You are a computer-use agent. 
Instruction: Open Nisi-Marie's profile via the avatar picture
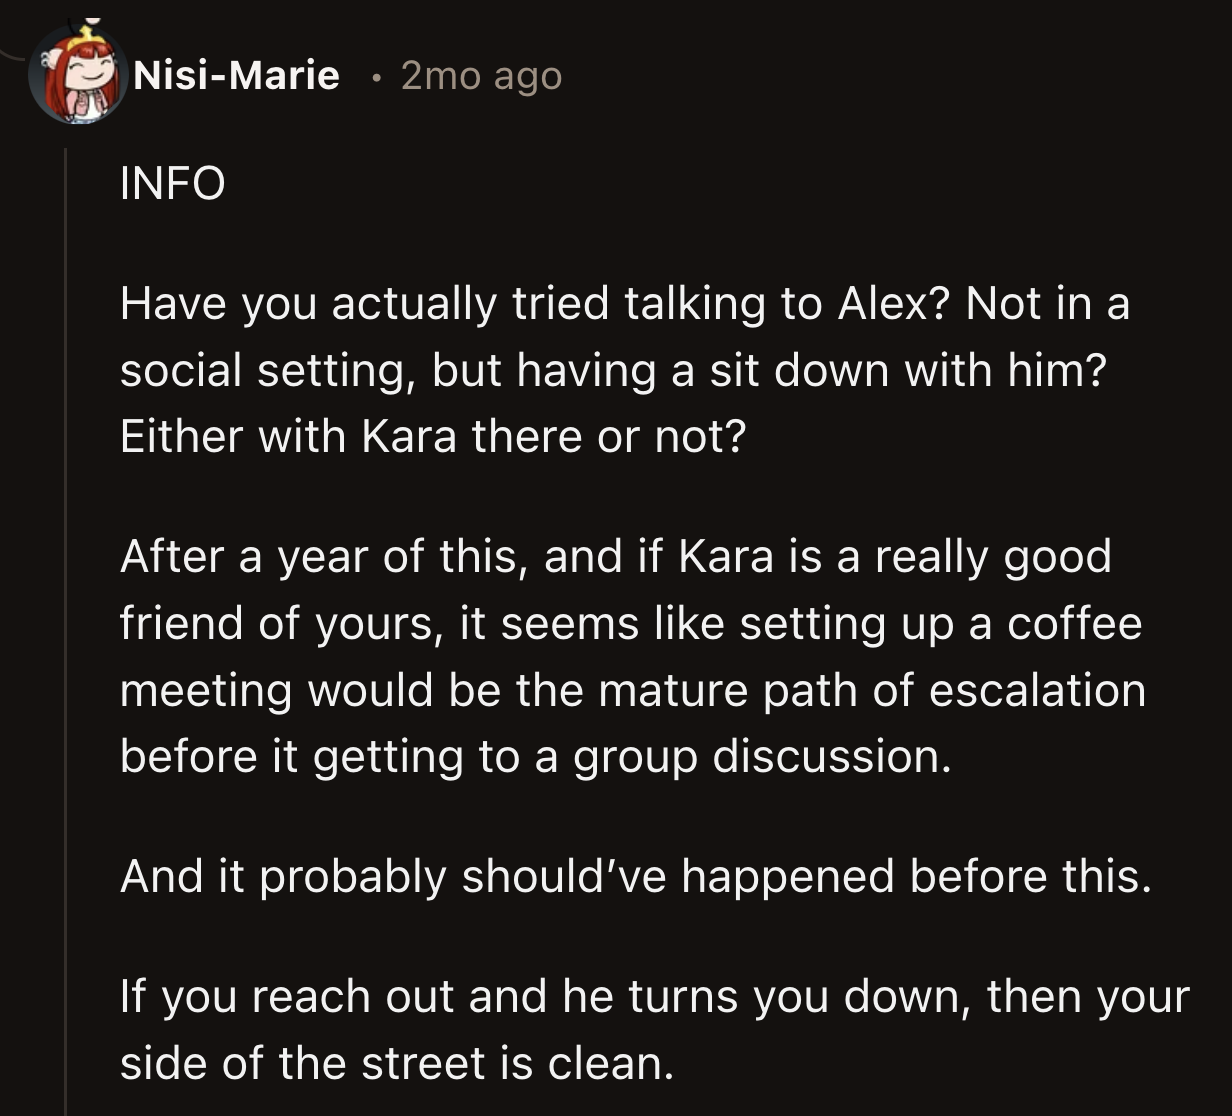pyautogui.click(x=78, y=75)
